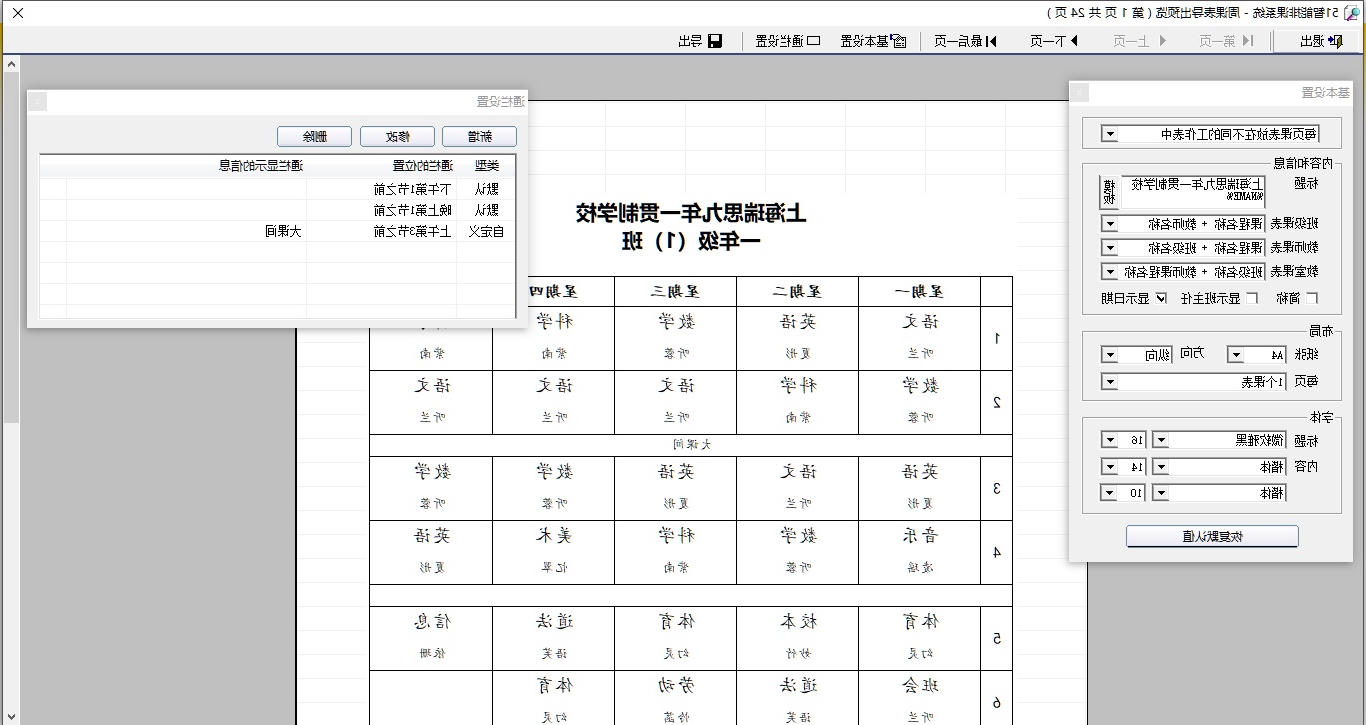Open the 标题 font 微软雅黑 dropdown
1366x725 pixels.
pos(1161,440)
